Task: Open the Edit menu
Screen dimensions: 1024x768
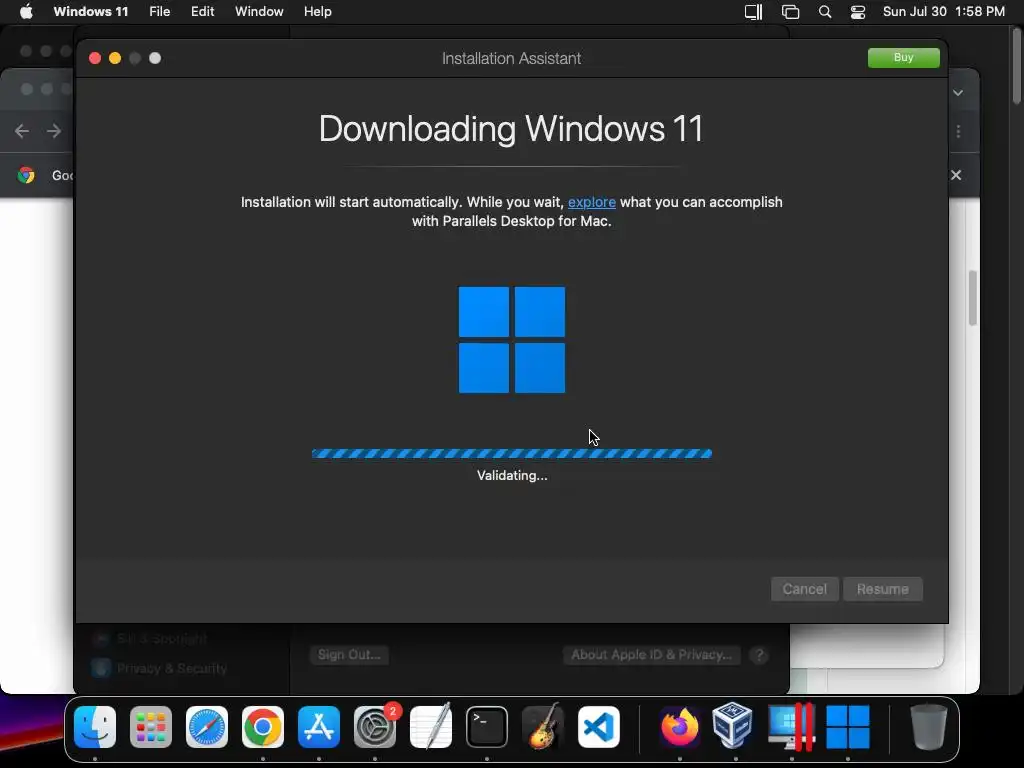Action: pyautogui.click(x=202, y=12)
